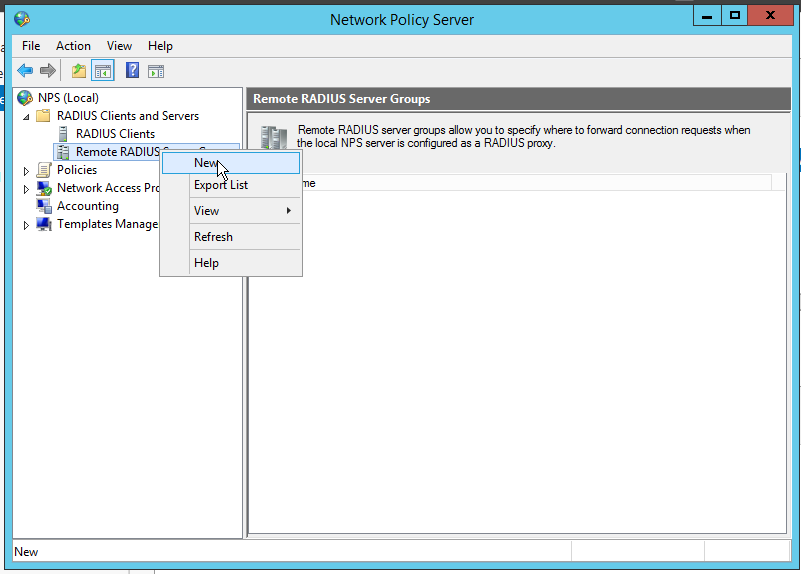Click the Forward arrow toolbar icon
Image resolution: width=801 pixels, height=574 pixels.
48,70
